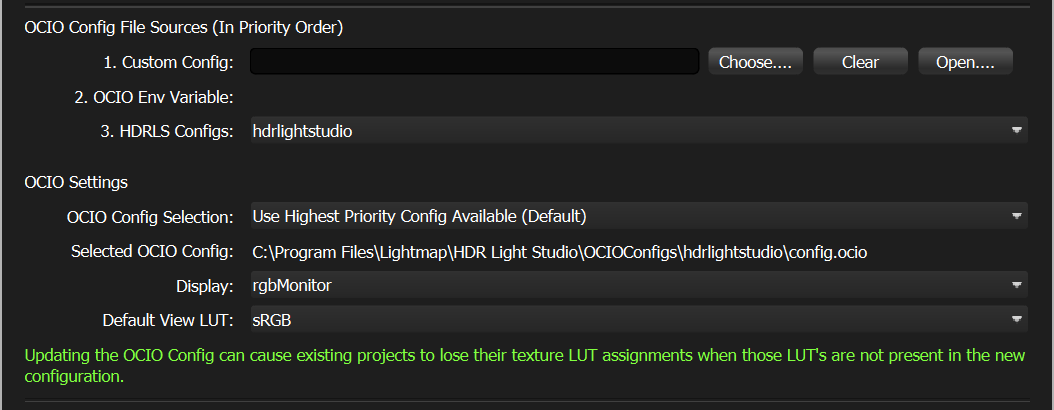This screenshot has width=1054, height=410.
Task: Click the Default View LUT label
Action: click(168, 321)
